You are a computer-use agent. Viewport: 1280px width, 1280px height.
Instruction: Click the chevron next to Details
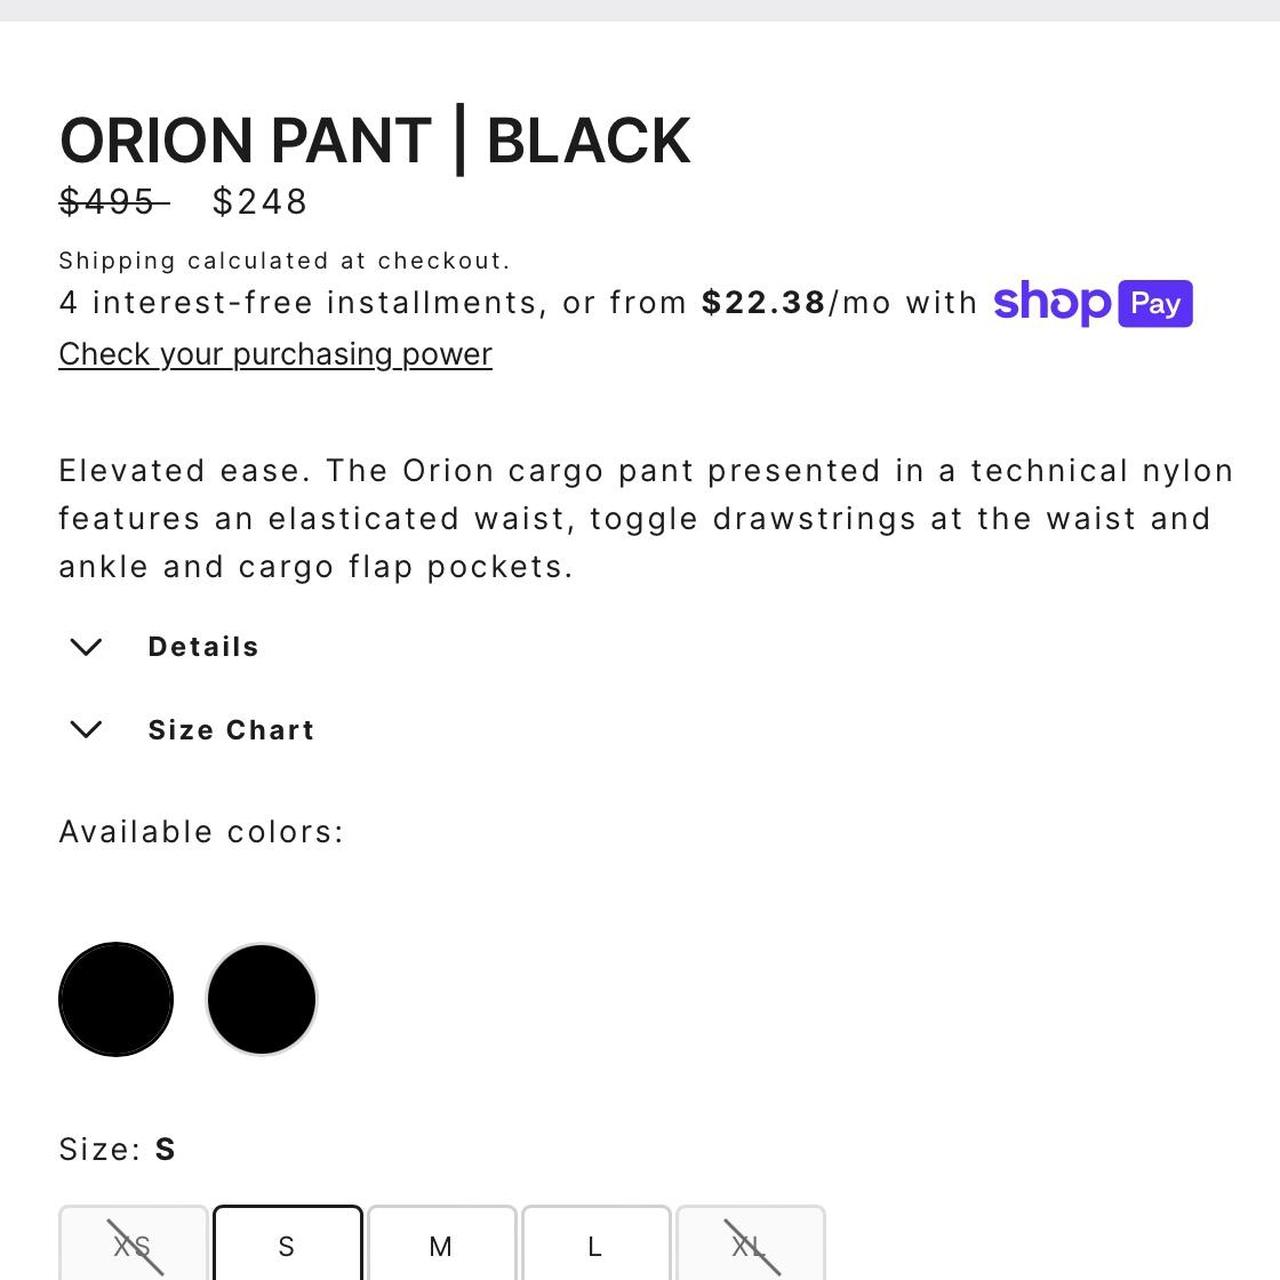87,646
